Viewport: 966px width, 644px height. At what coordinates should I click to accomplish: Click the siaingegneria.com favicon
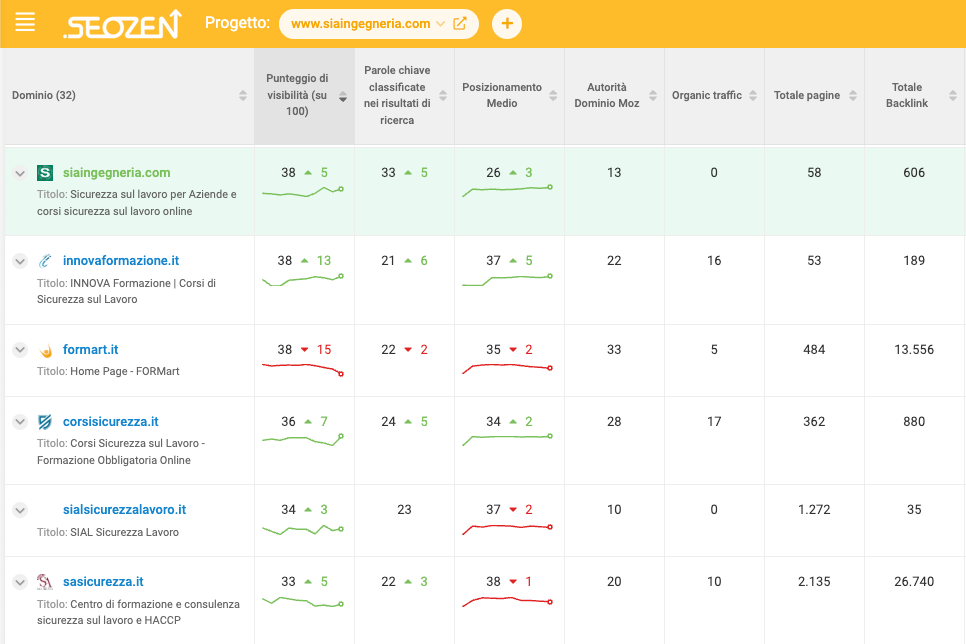[x=45, y=173]
